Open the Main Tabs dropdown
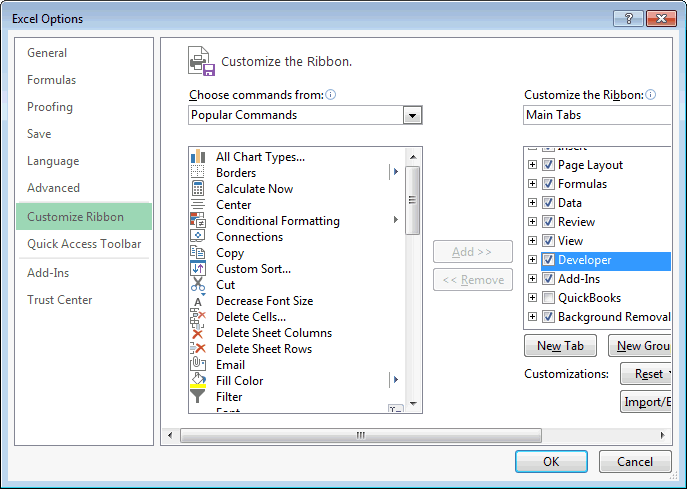The image size is (687, 489). pos(597,115)
